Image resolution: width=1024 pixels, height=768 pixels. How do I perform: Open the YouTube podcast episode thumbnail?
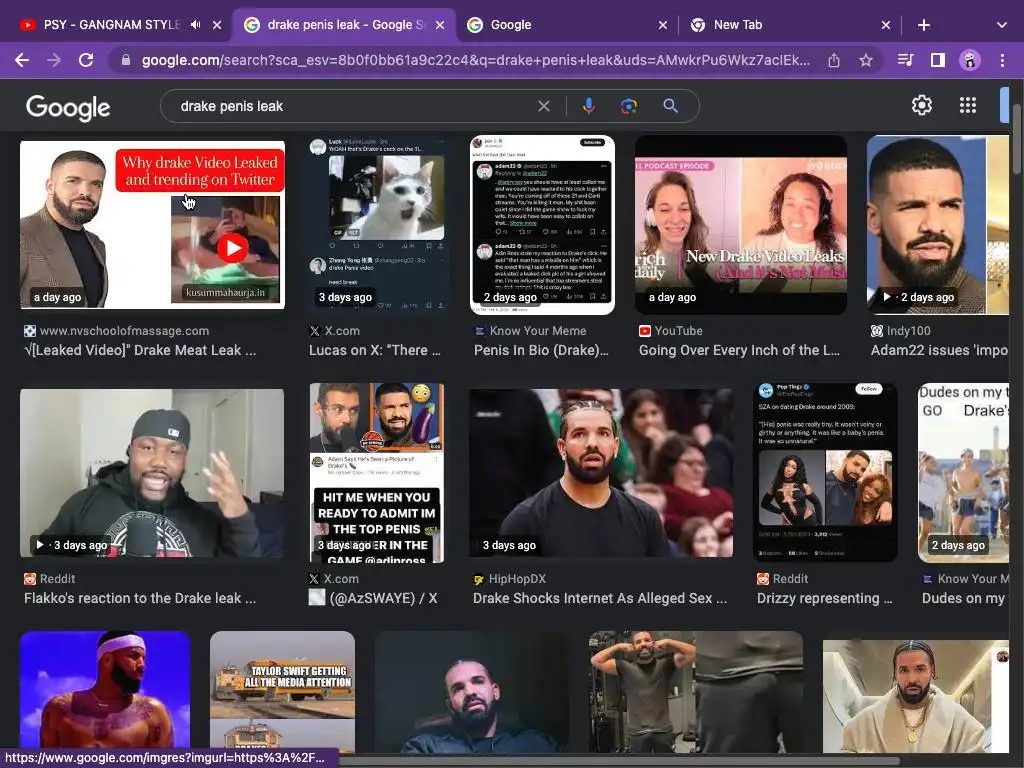tap(741, 225)
